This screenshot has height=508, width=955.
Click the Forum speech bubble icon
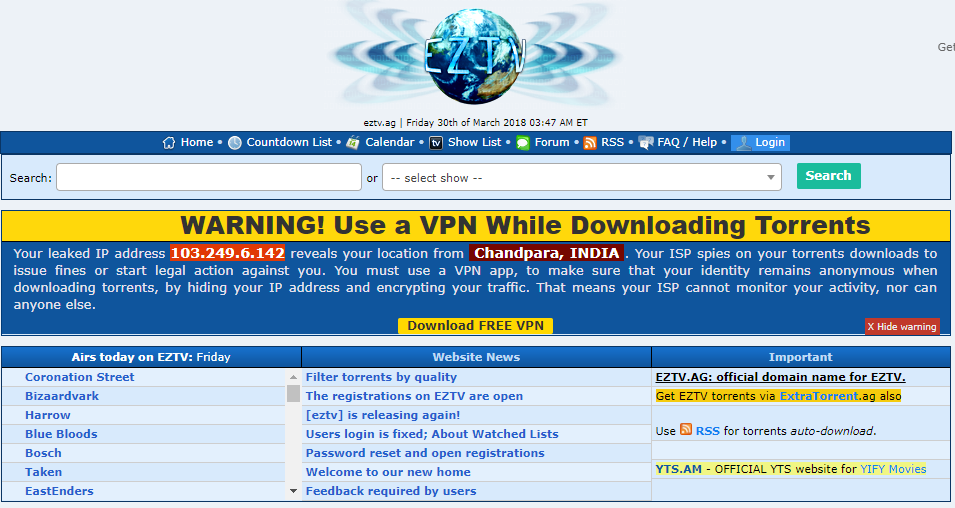[x=523, y=143]
